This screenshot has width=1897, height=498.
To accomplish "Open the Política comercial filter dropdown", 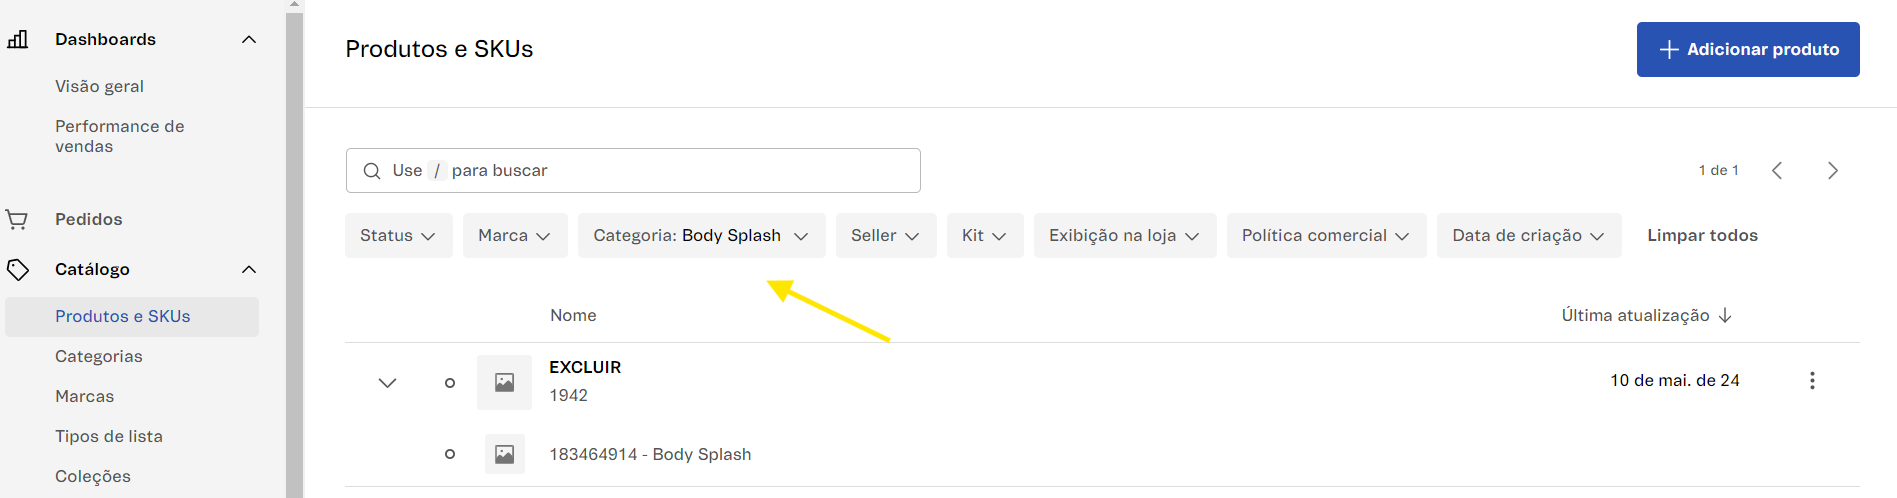I will point(1325,236).
